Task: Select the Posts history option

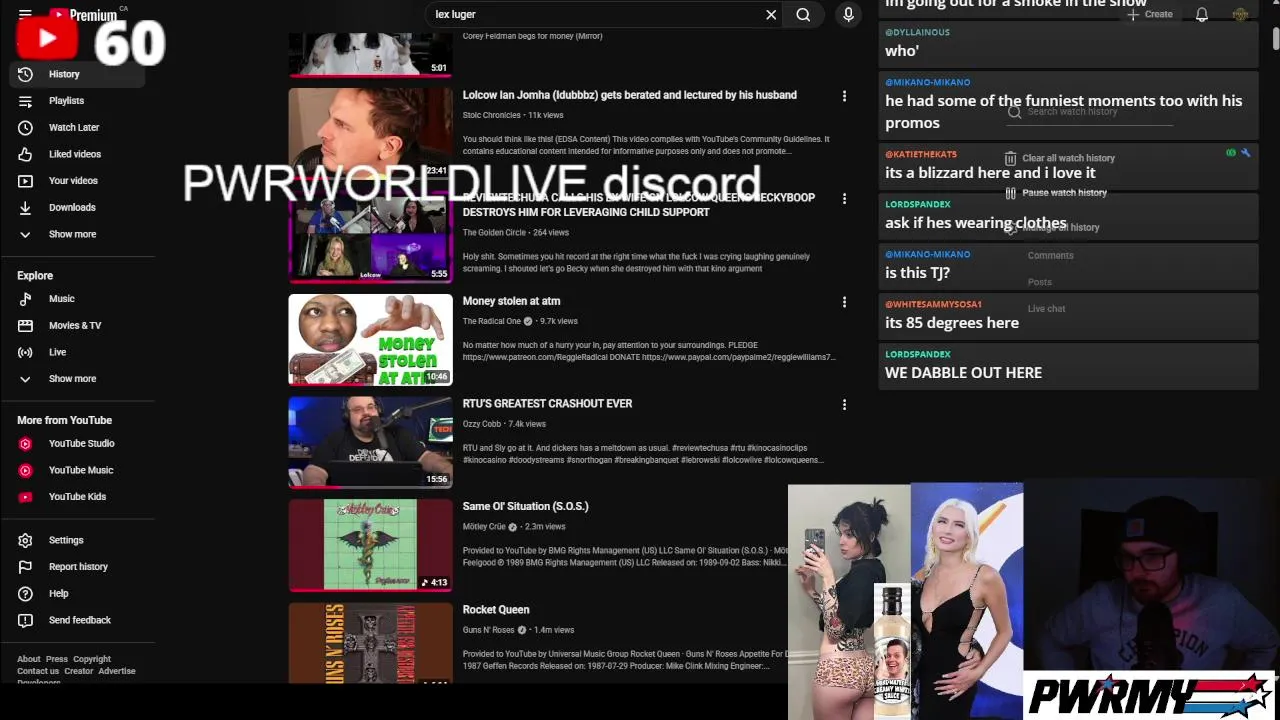Action: point(1039,282)
